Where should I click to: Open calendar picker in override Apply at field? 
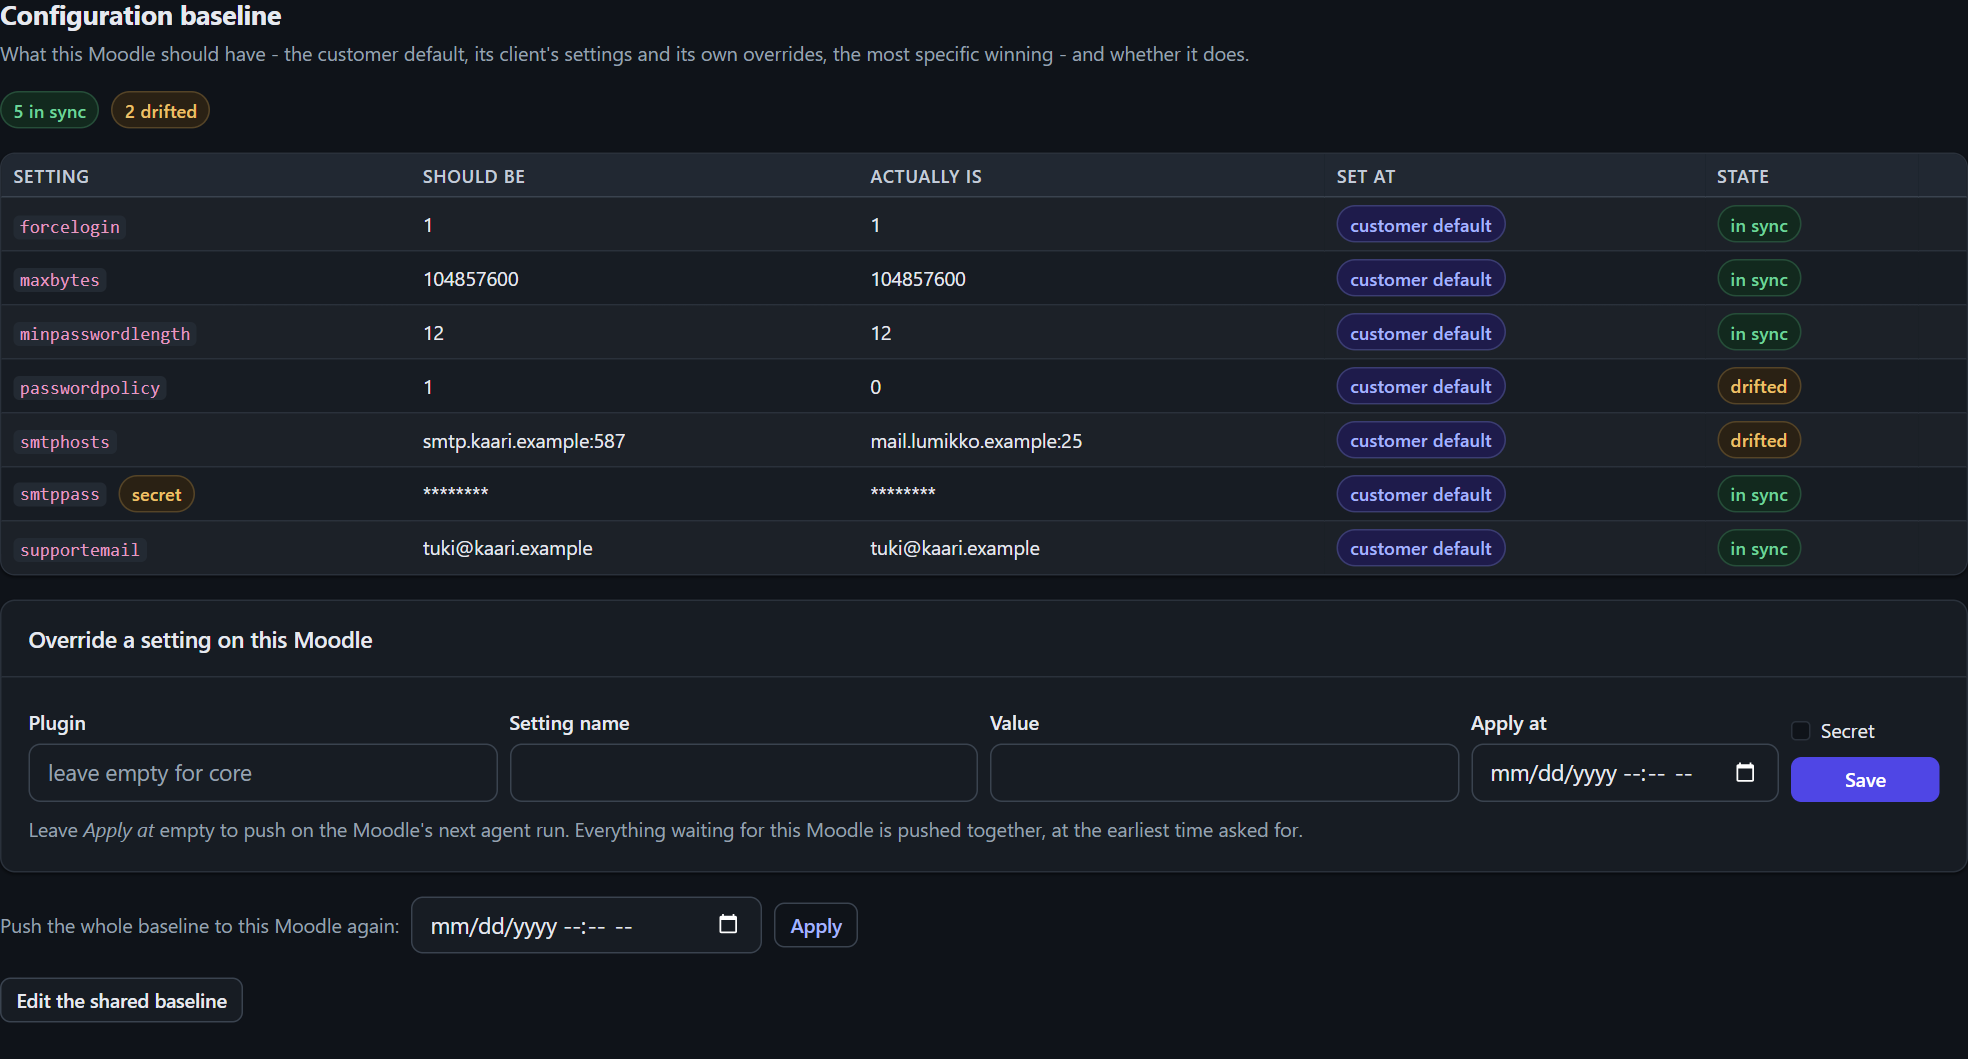pos(1745,772)
